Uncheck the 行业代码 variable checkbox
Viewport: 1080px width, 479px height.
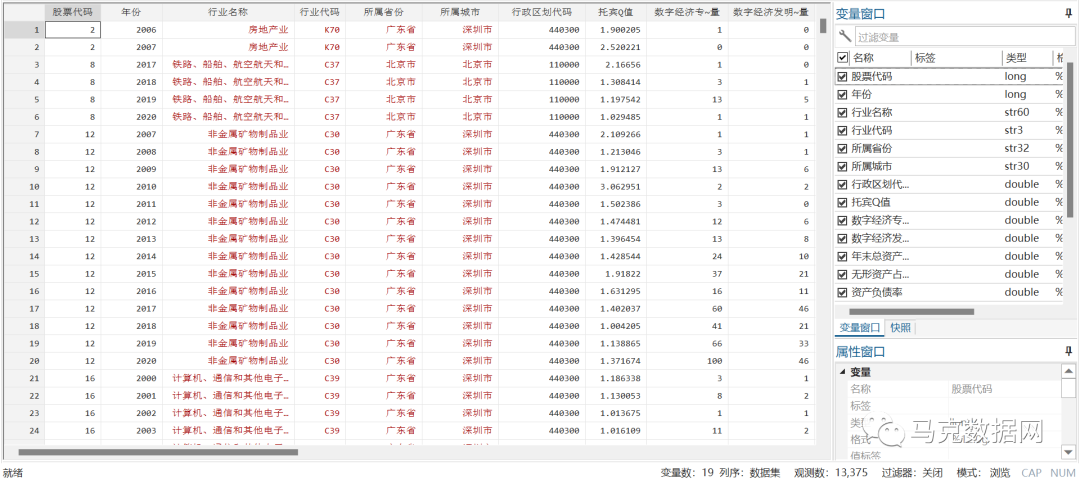coord(842,130)
